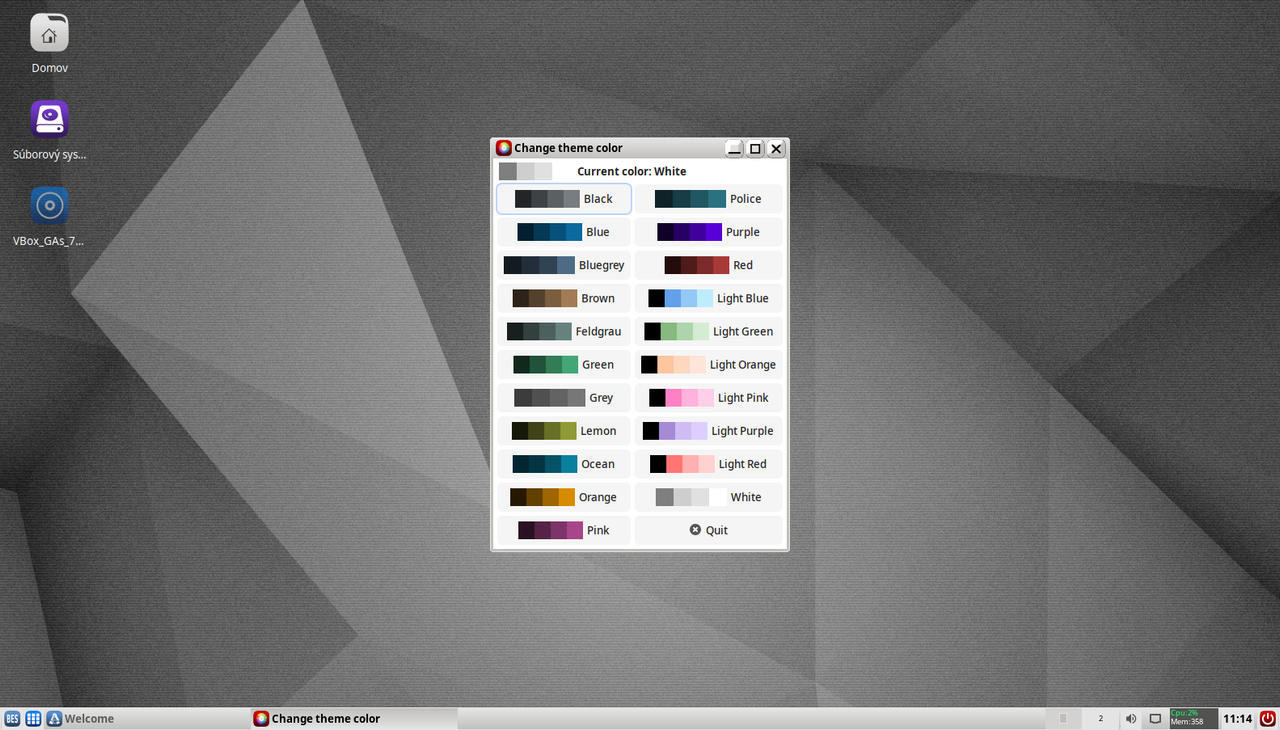Minimize the Change theme color window

coord(734,148)
